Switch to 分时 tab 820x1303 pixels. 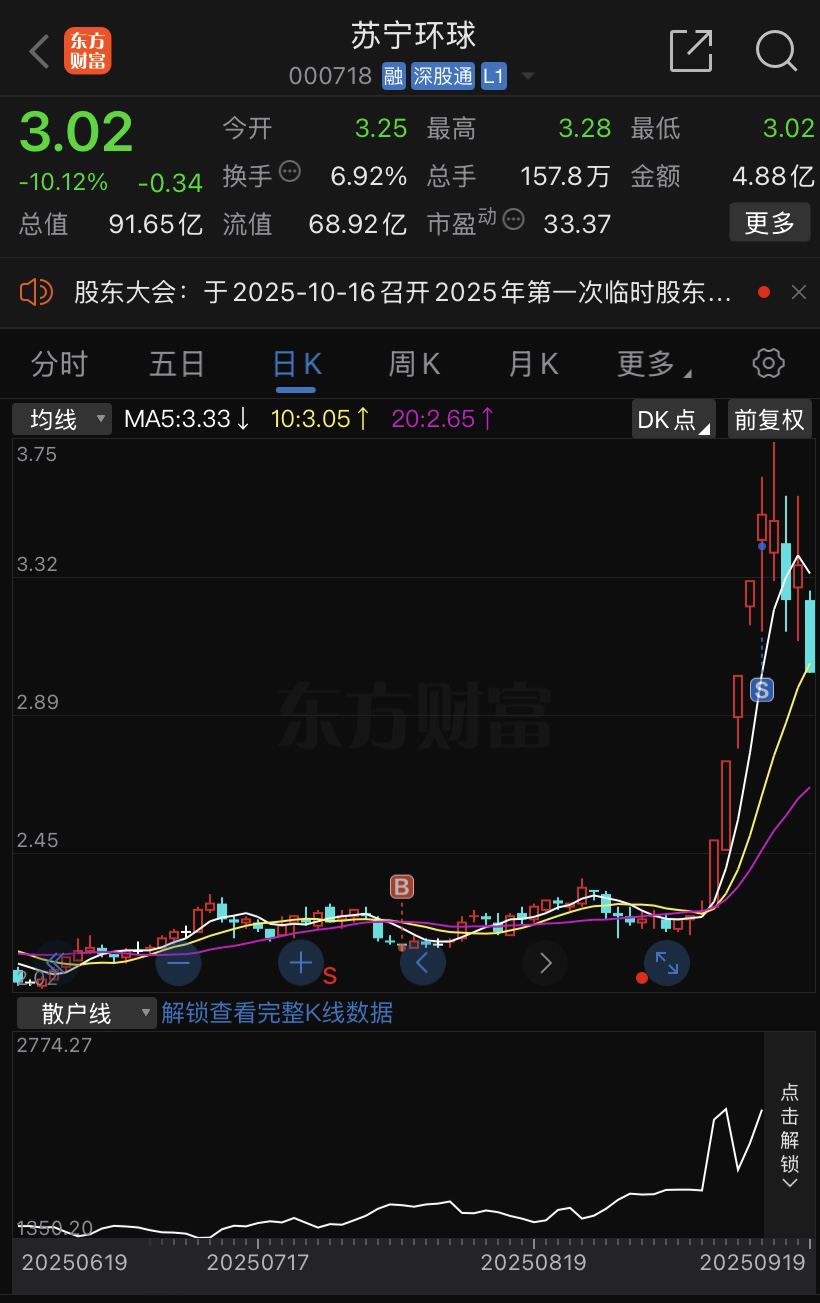click(59, 364)
